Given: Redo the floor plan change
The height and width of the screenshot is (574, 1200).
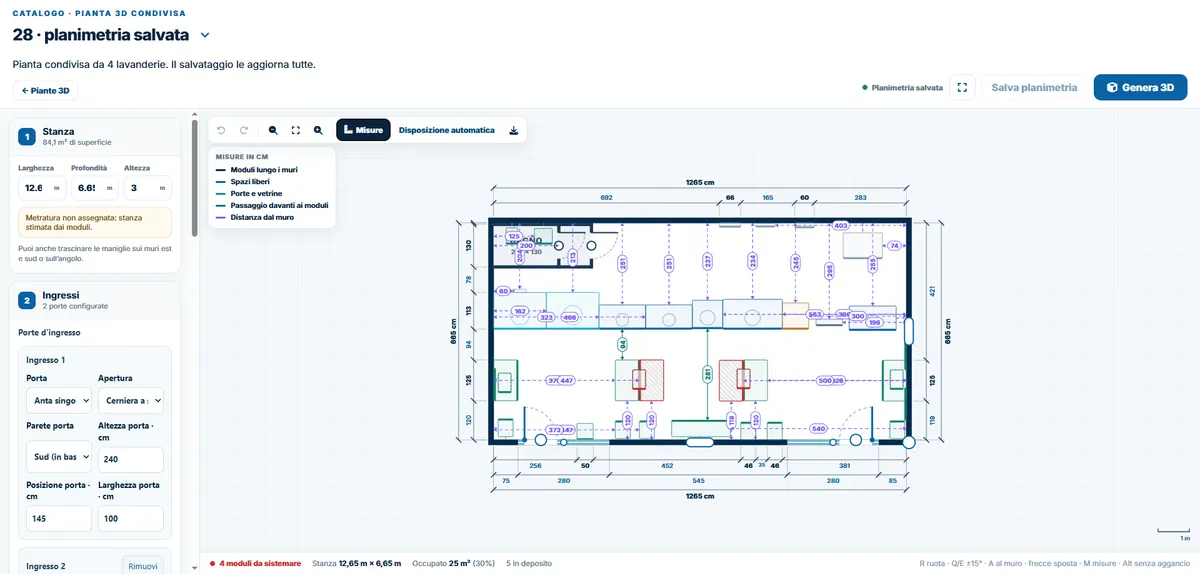Looking at the screenshot, I should [x=243, y=130].
